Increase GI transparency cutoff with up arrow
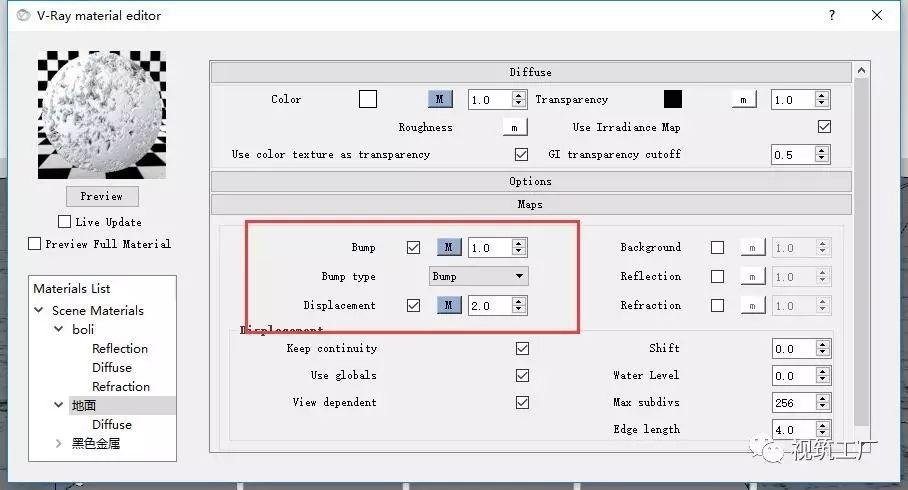 point(822,150)
